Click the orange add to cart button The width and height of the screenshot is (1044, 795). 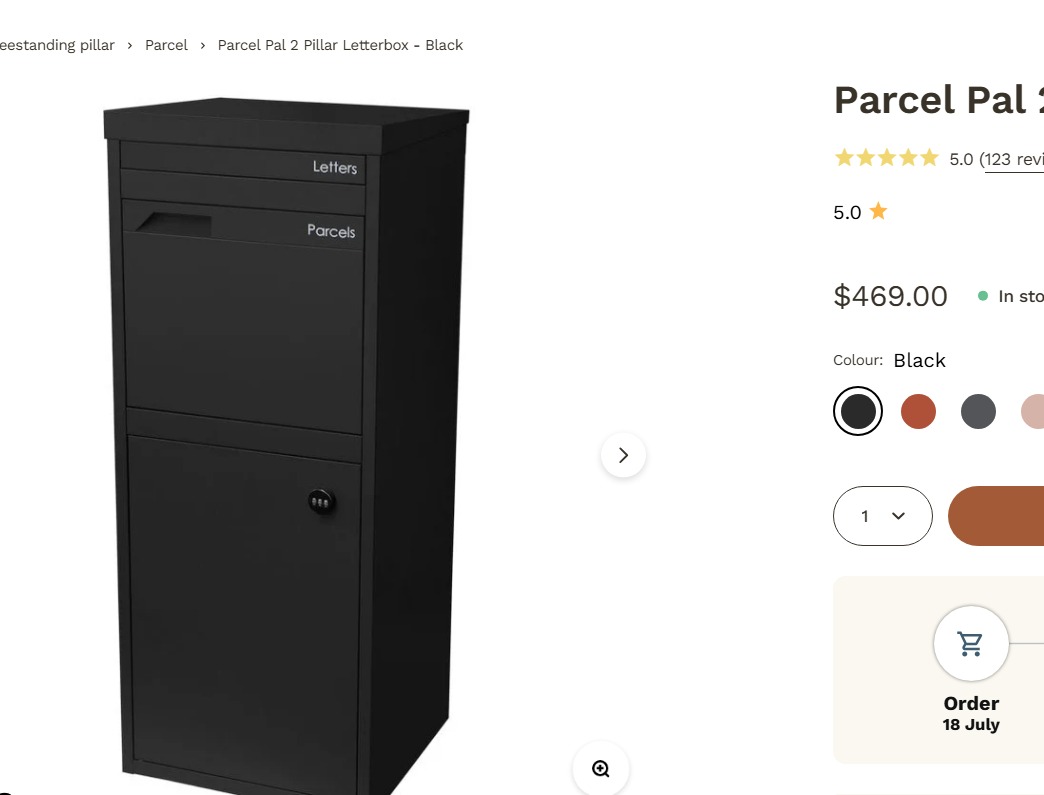click(996, 516)
